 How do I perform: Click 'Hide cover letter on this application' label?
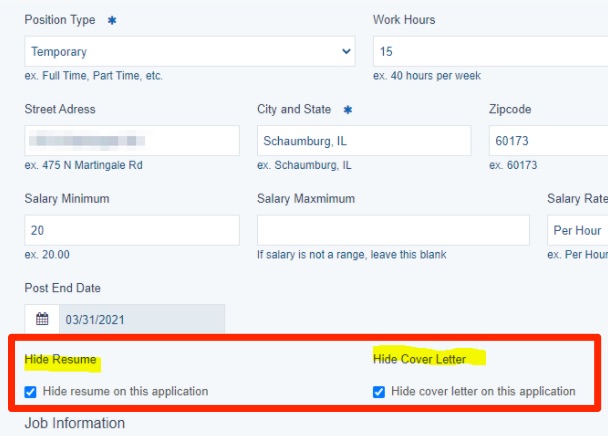[x=483, y=391]
